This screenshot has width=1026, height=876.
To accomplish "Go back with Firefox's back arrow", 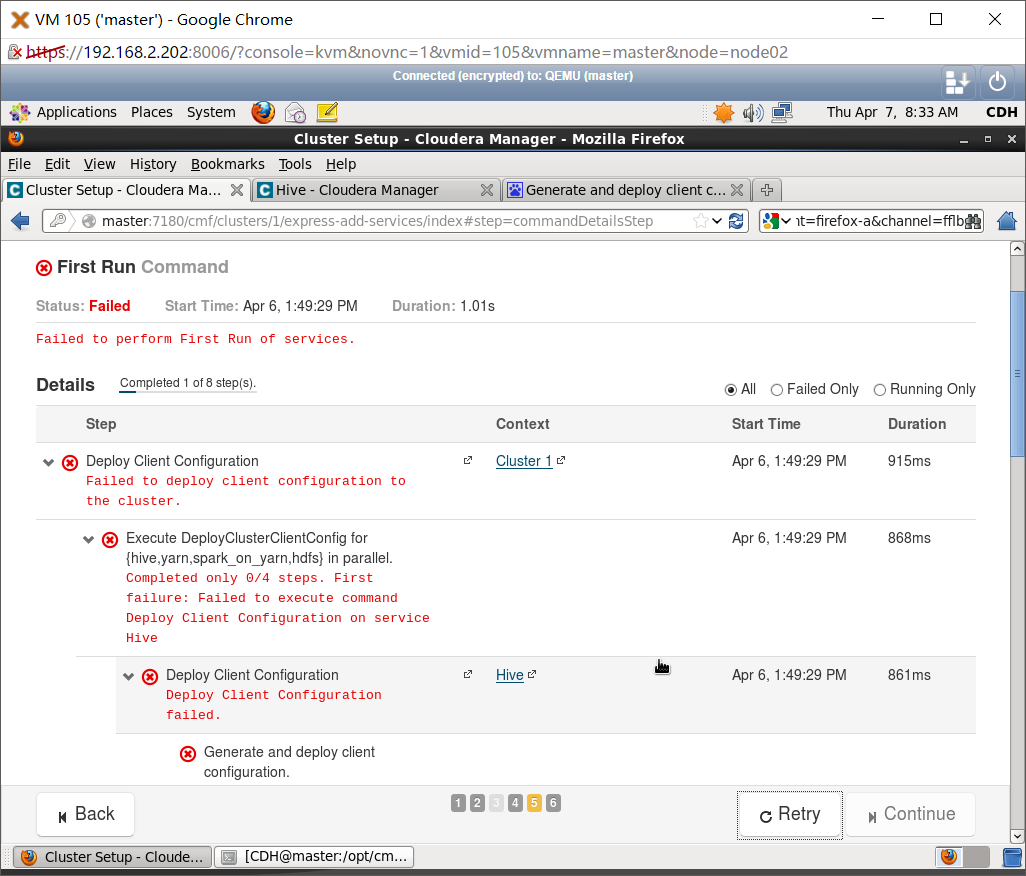I will click(x=20, y=221).
